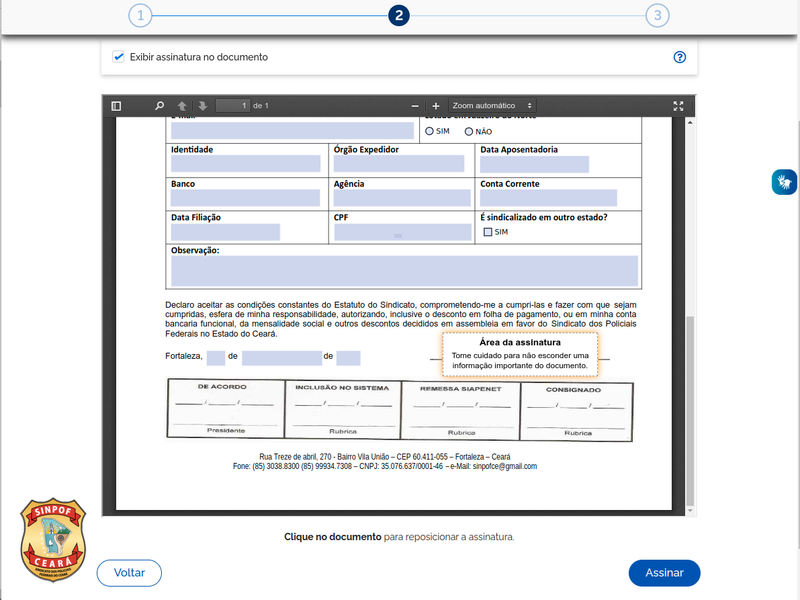Open the VLibras accessibility widget
Screen dimensions: 800x600
click(x=784, y=182)
